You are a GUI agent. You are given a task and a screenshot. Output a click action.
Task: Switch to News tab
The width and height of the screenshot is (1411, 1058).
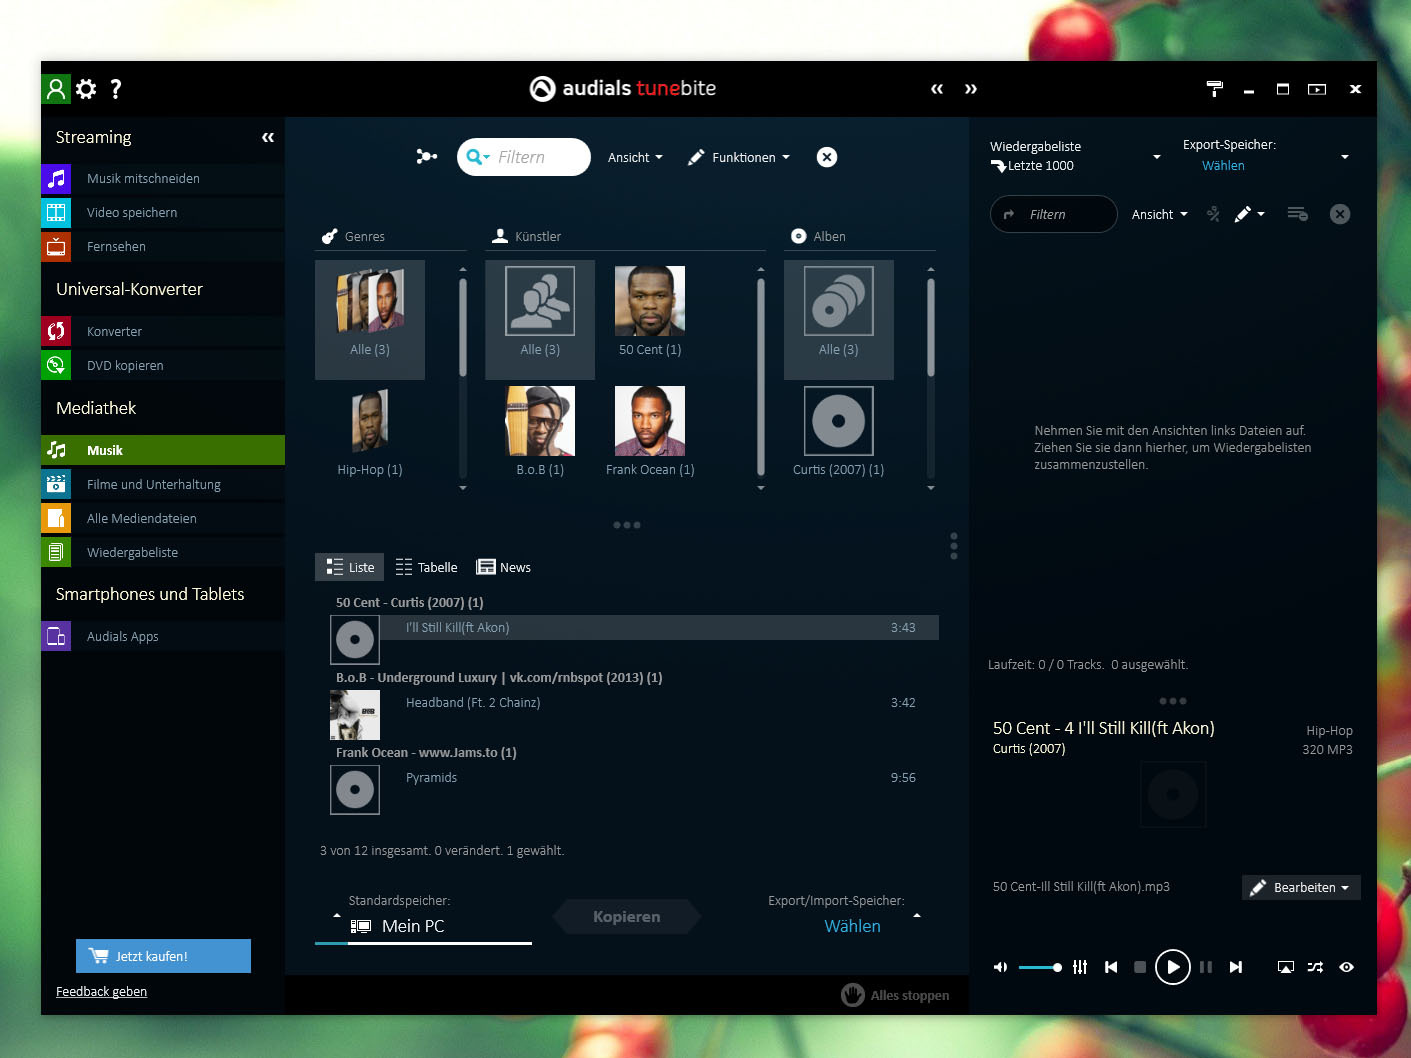coord(504,567)
